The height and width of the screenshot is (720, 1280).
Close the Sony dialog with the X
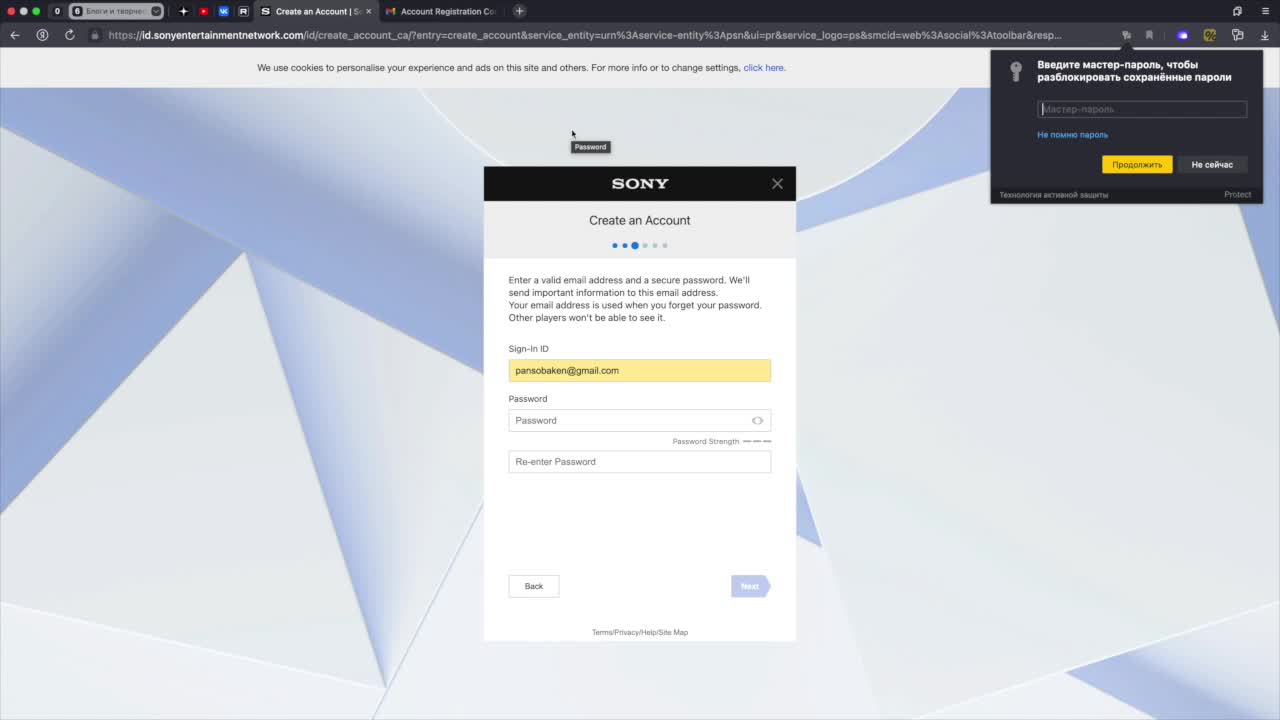[777, 183]
